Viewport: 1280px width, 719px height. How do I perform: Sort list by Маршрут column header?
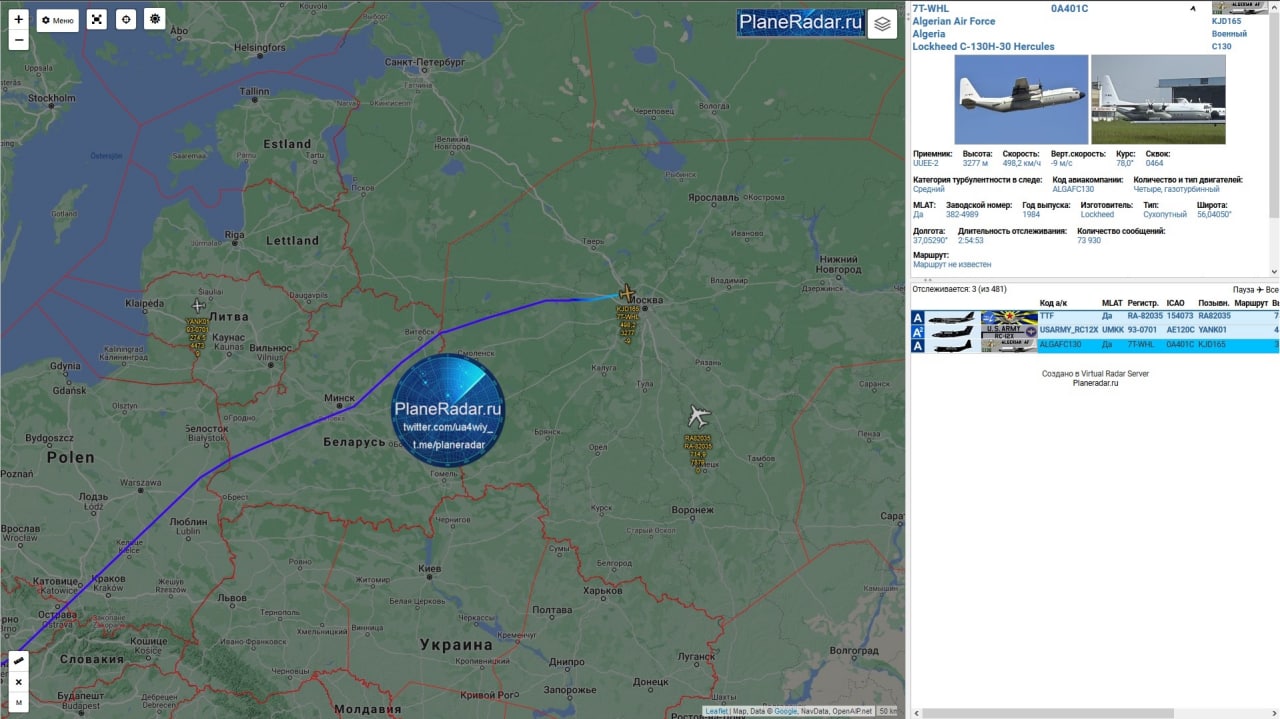click(x=1251, y=303)
